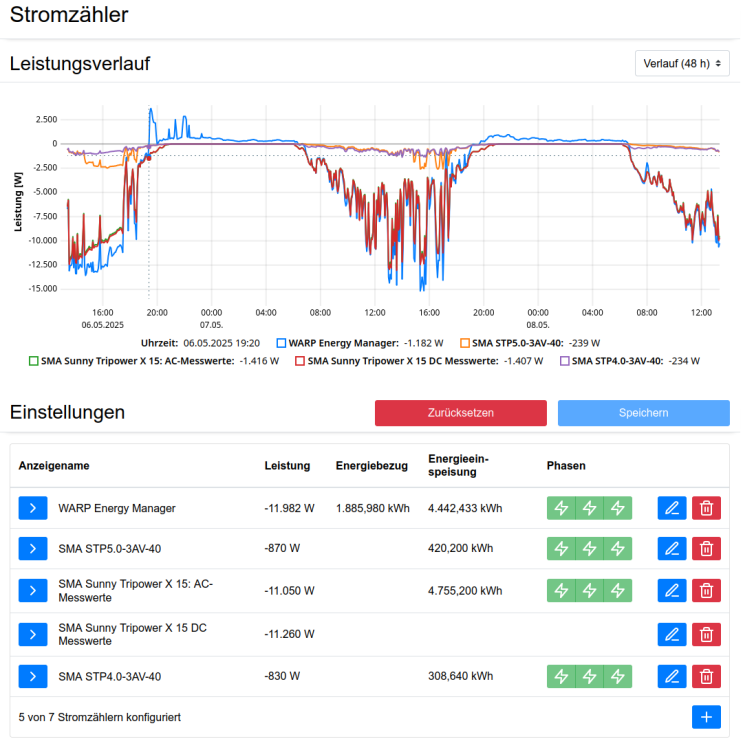The width and height of the screenshot is (754, 750).
Task: Open the Verlauf (48 h) dropdown
Action: 682,64
